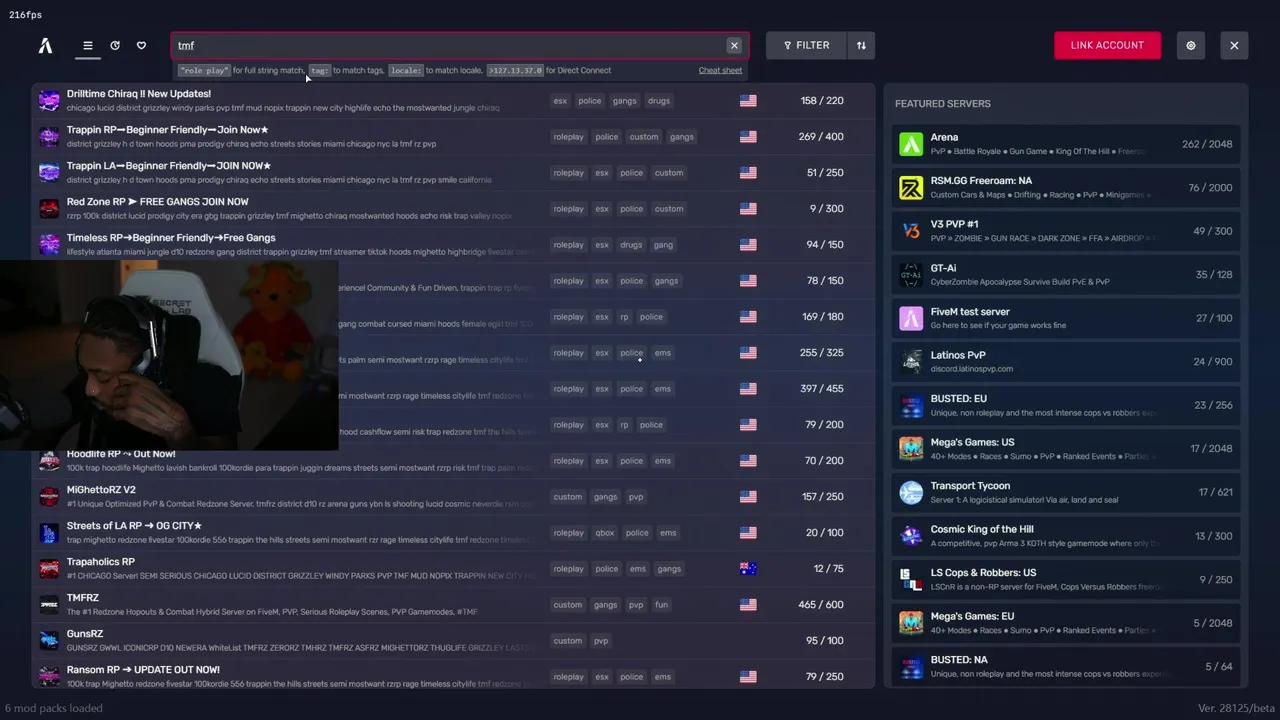Open BUSTED: NA featured server
1280x720 pixels.
click(1066, 666)
